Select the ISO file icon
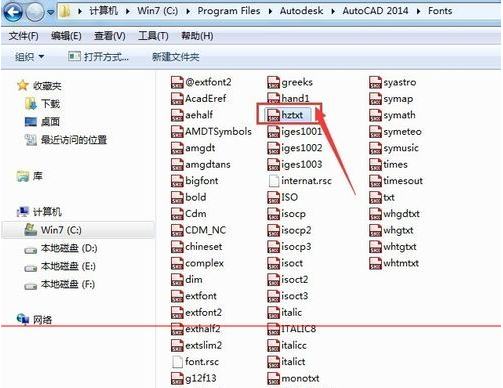The width and height of the screenshot is (503, 388). pos(273,197)
